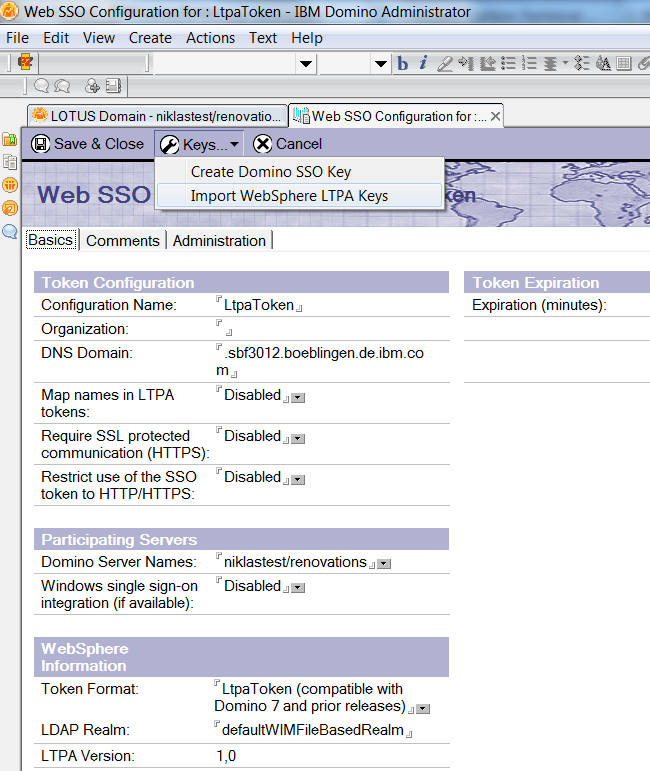Insert a table using the grid icon

623,63
